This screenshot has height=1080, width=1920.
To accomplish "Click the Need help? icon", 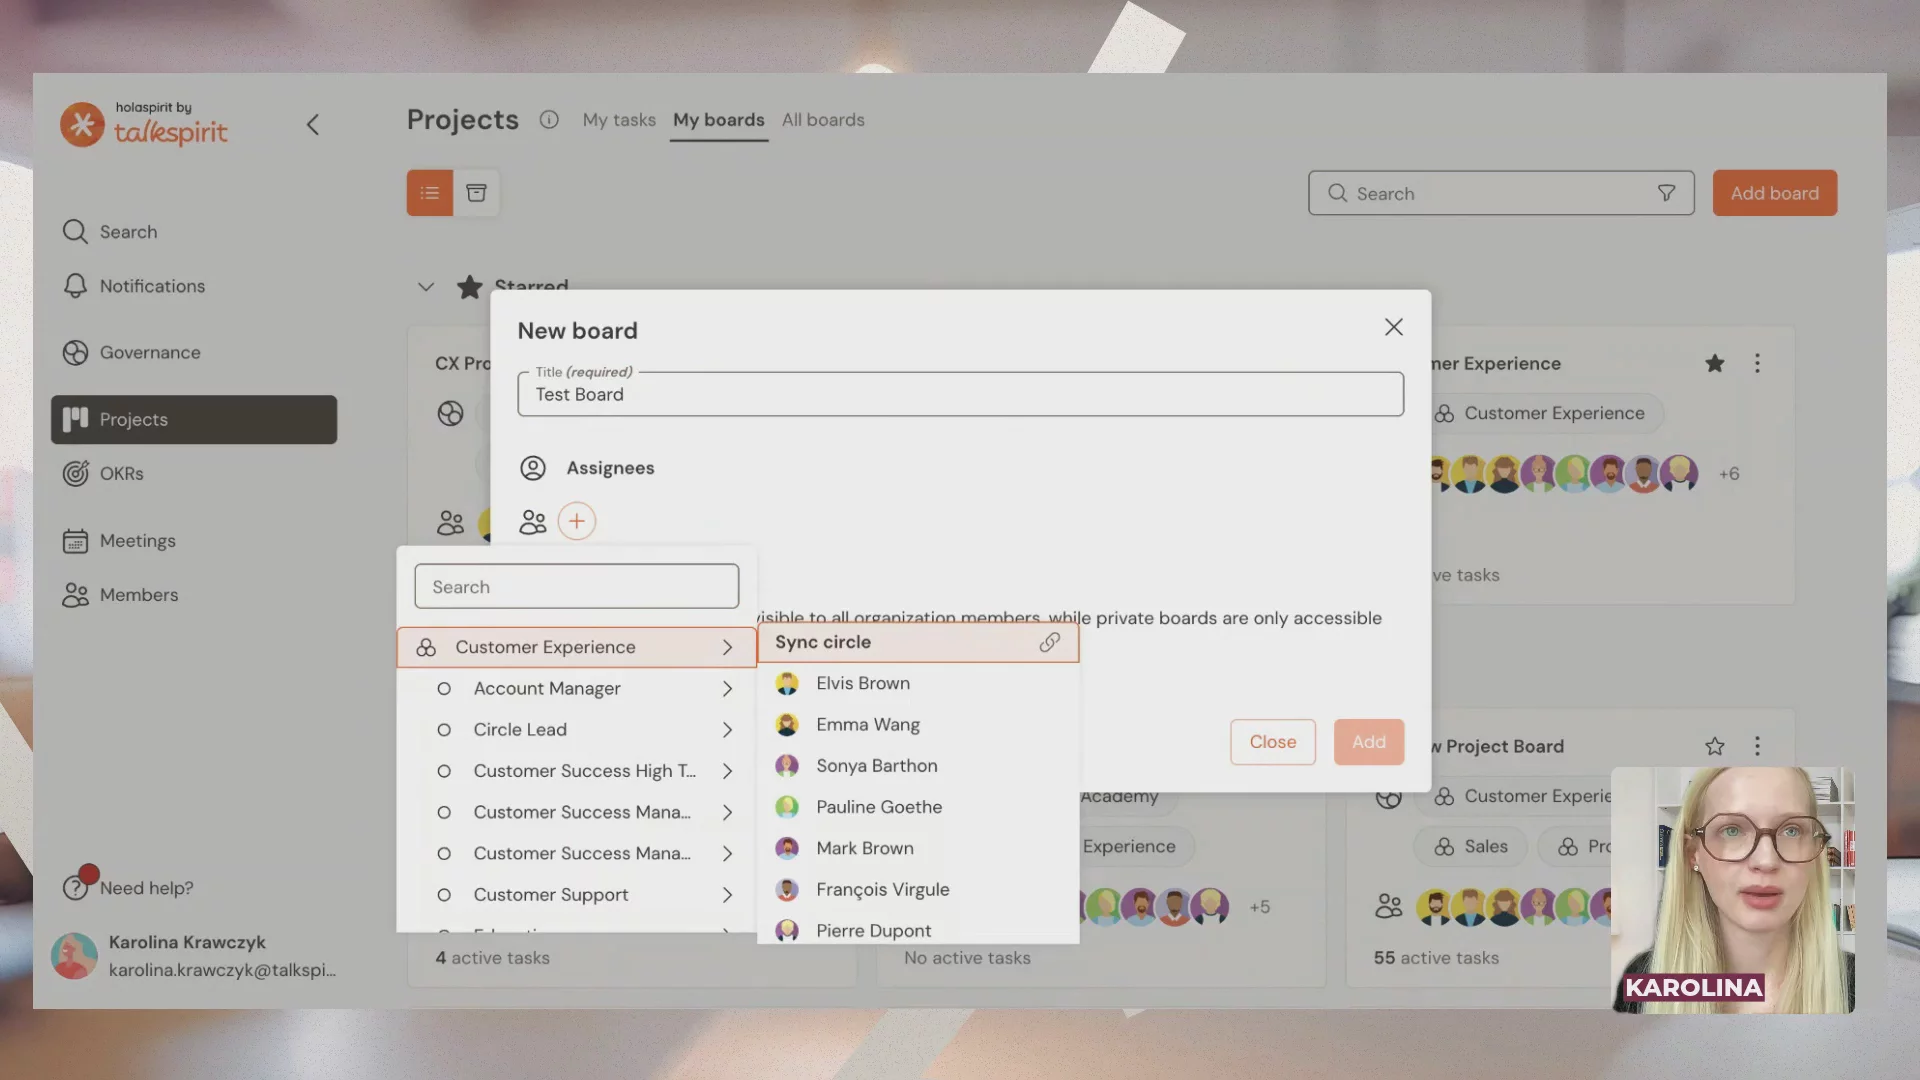I will tap(76, 887).
